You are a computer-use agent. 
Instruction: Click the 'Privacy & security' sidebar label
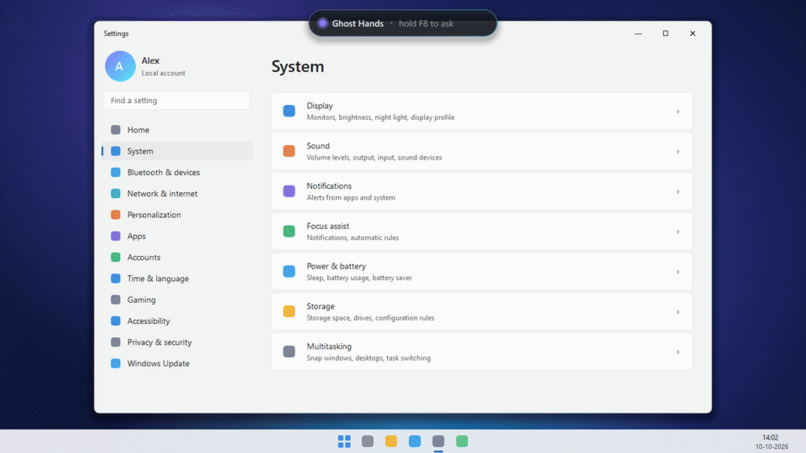[x=159, y=342]
